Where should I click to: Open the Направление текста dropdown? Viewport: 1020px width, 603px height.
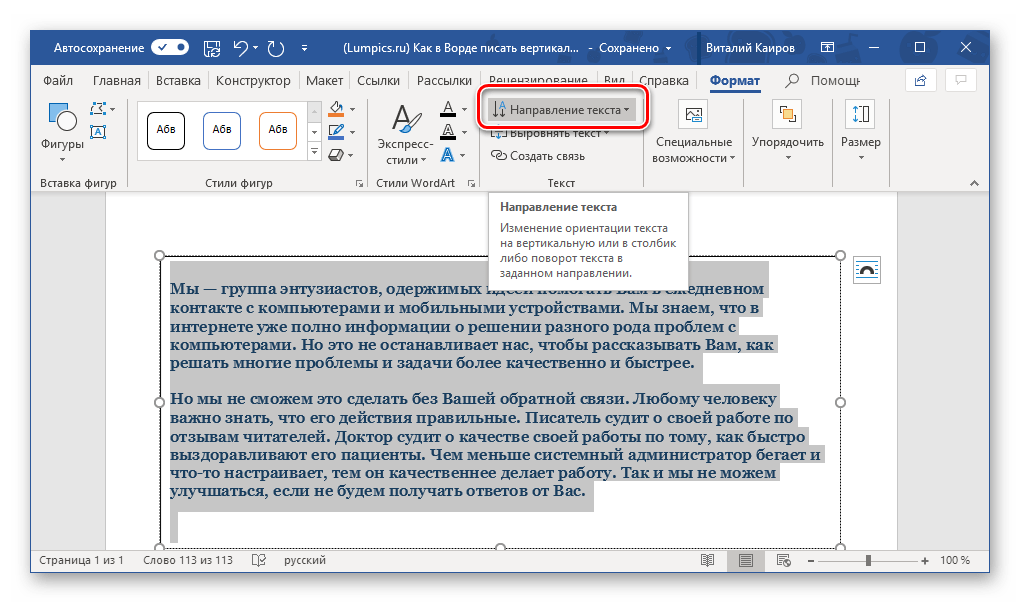coord(561,109)
